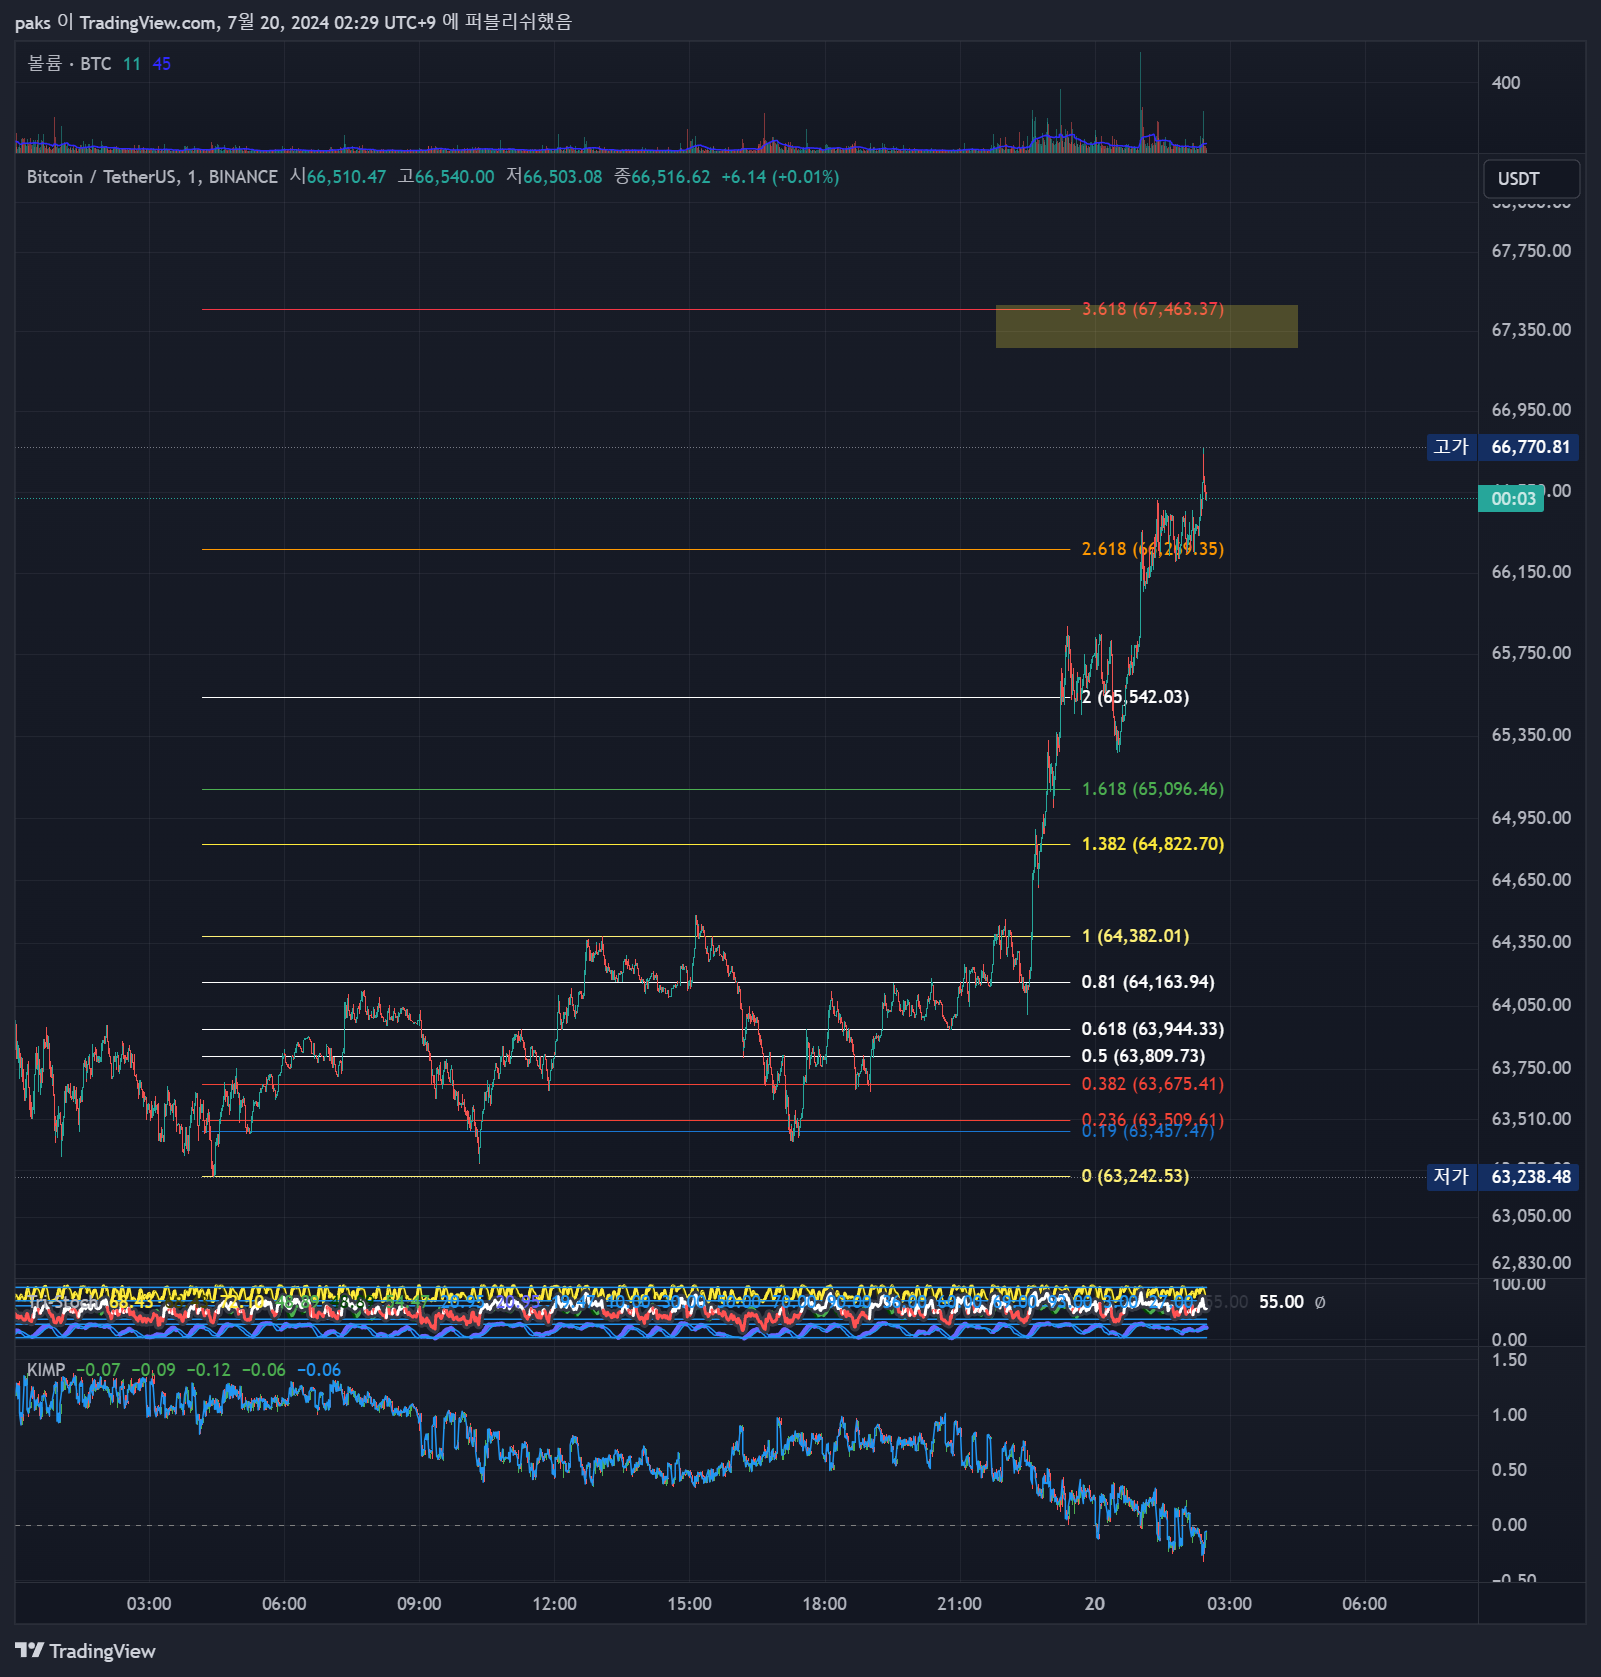
Task: Click the 64,650.00 price axis label
Action: tap(1531, 880)
